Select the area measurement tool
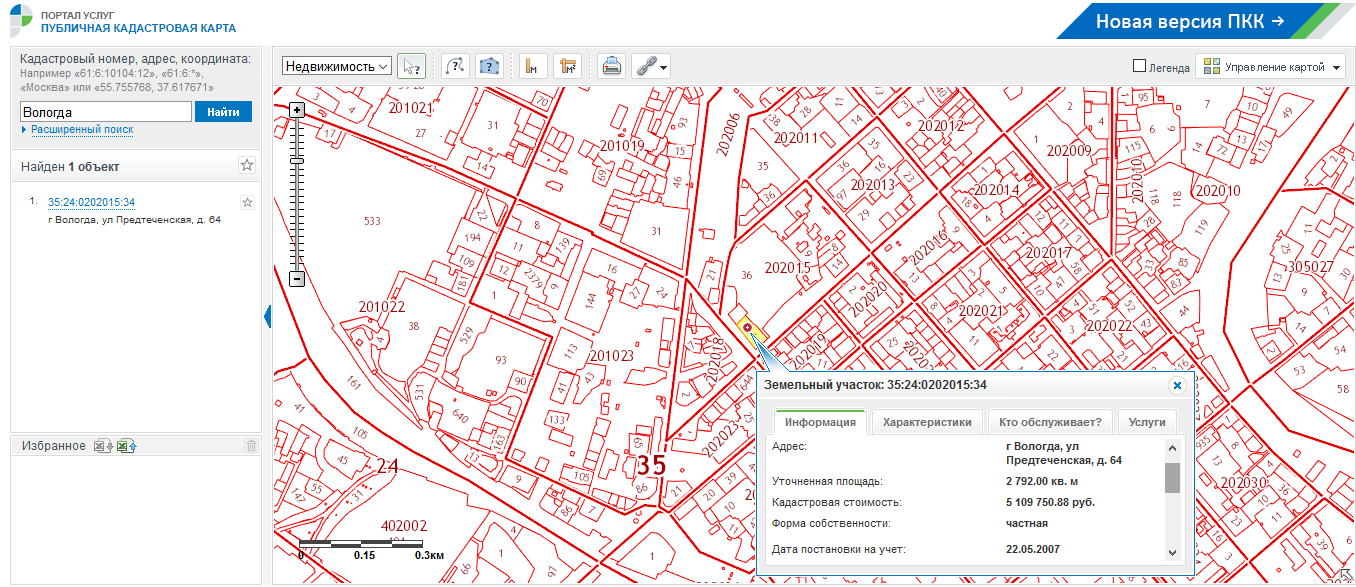The width and height of the screenshot is (1356, 587). click(x=568, y=67)
